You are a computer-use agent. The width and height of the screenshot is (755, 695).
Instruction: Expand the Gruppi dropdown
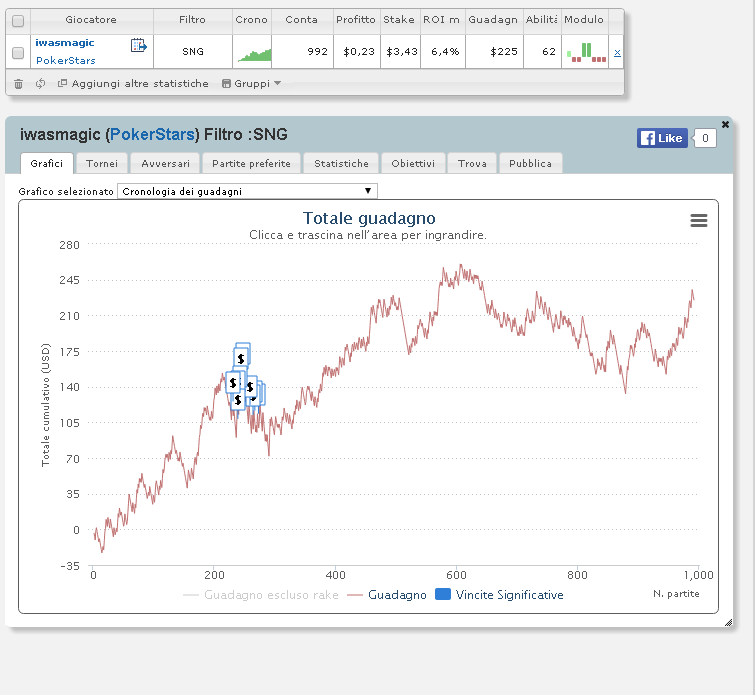[x=251, y=83]
